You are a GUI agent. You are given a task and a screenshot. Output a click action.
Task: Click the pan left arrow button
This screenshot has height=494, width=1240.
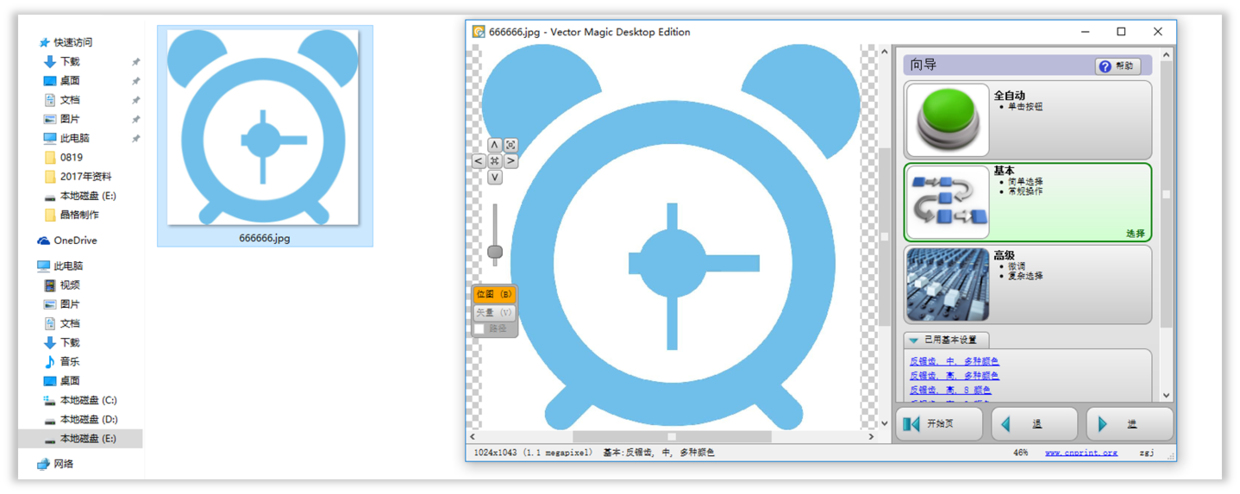click(x=478, y=161)
